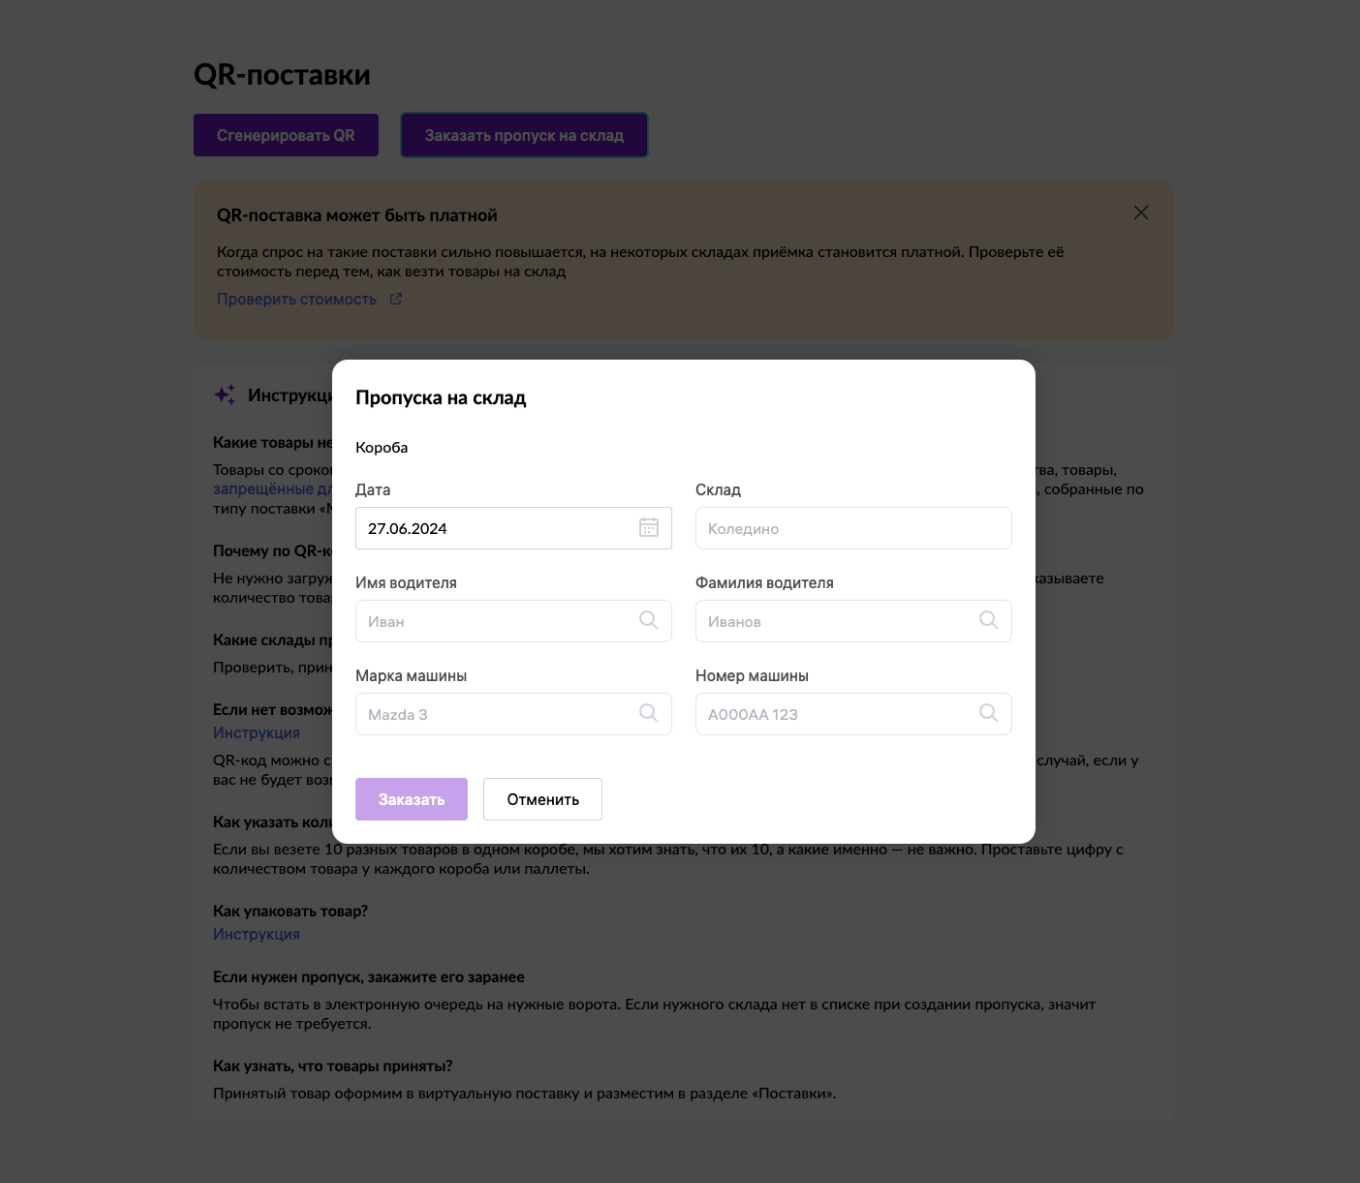
Task: Click search icon in driver surname field
Action: point(988,620)
